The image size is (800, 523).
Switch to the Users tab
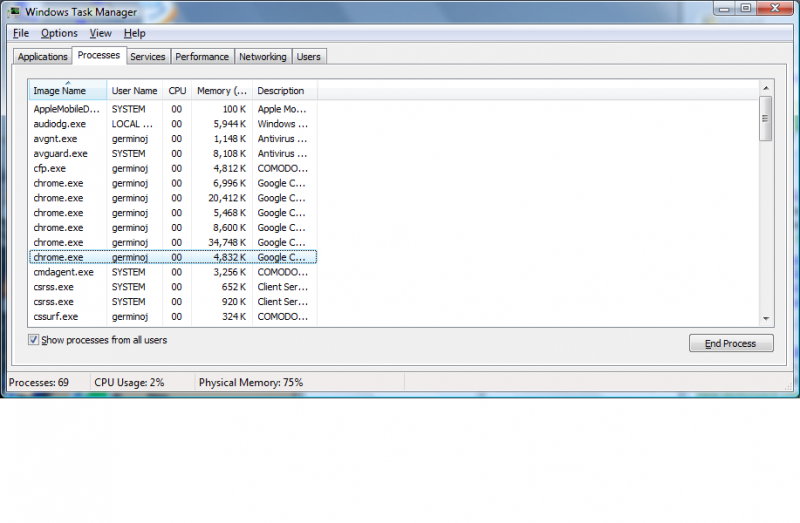(x=309, y=57)
